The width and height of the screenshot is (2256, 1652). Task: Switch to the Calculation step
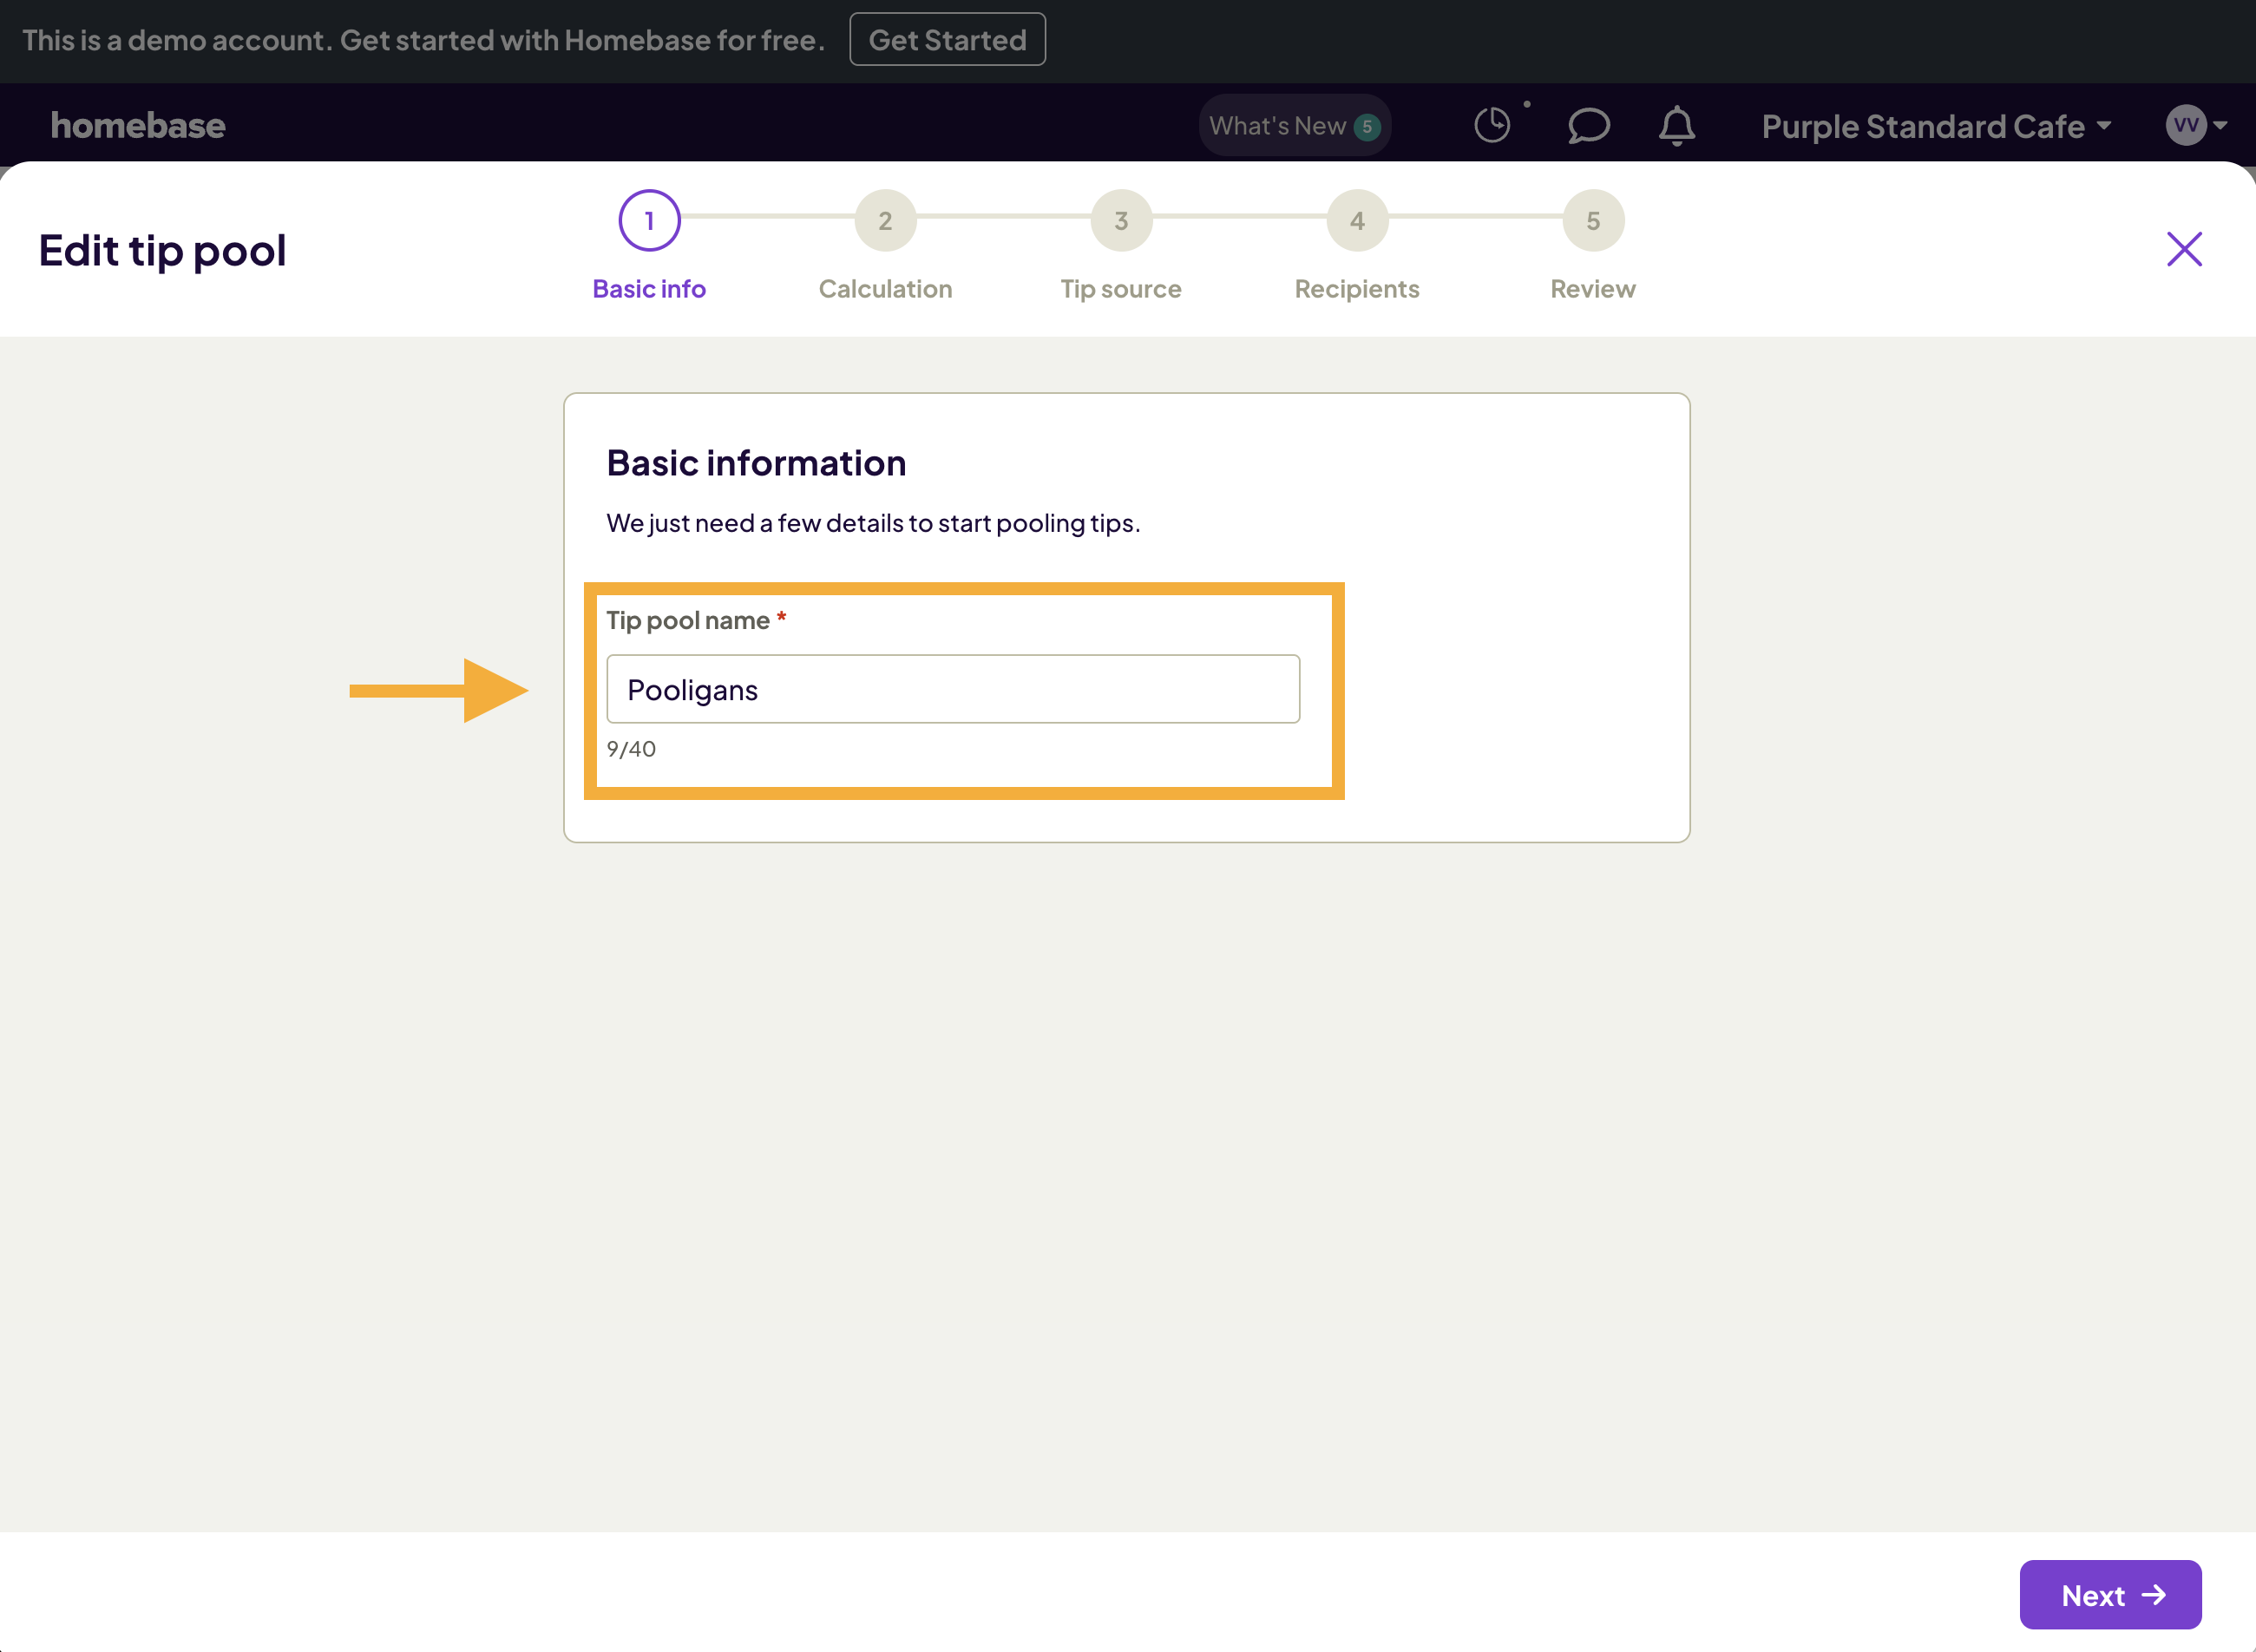[885, 220]
